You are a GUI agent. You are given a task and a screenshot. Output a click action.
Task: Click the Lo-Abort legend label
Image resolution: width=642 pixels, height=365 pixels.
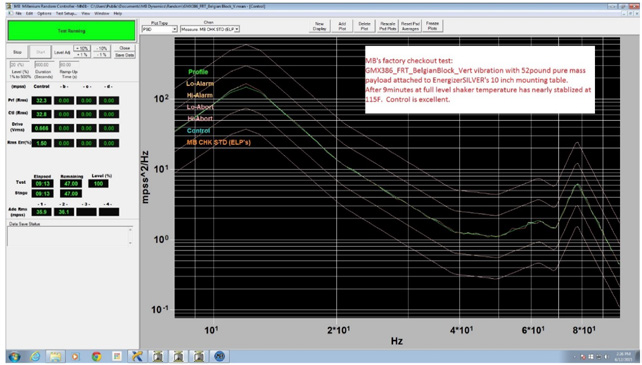coord(200,107)
